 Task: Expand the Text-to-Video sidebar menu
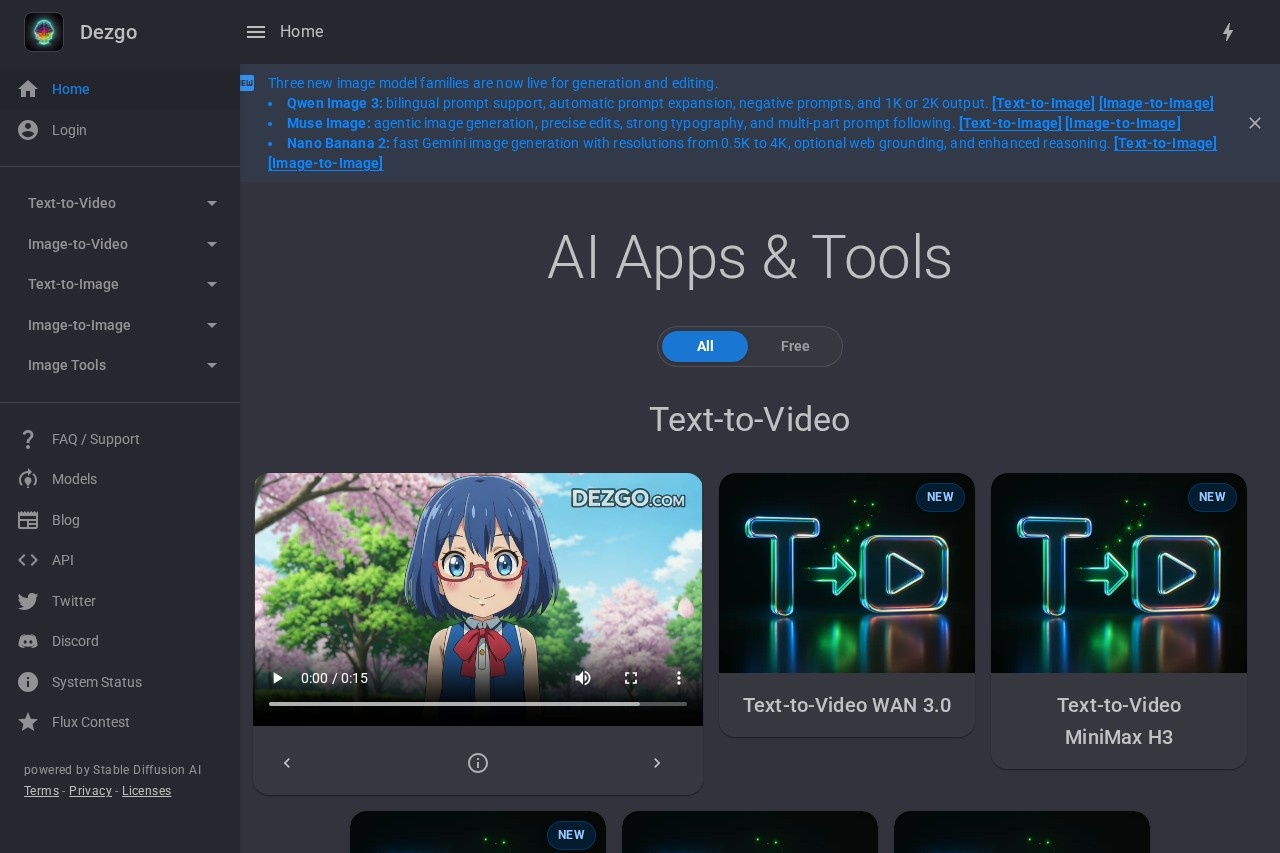tap(120, 203)
